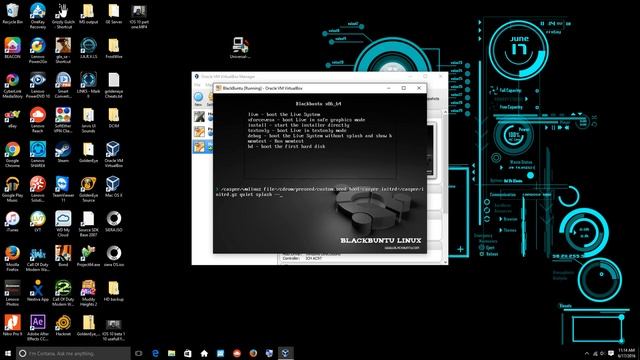The image size is (640, 360).
Task: Select Adobe After Effects CC icon
Action: pyautogui.click(x=38, y=328)
